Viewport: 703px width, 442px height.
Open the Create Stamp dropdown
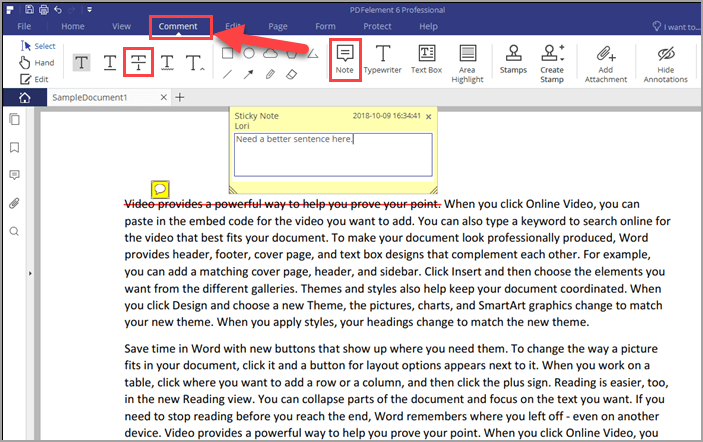pos(552,64)
